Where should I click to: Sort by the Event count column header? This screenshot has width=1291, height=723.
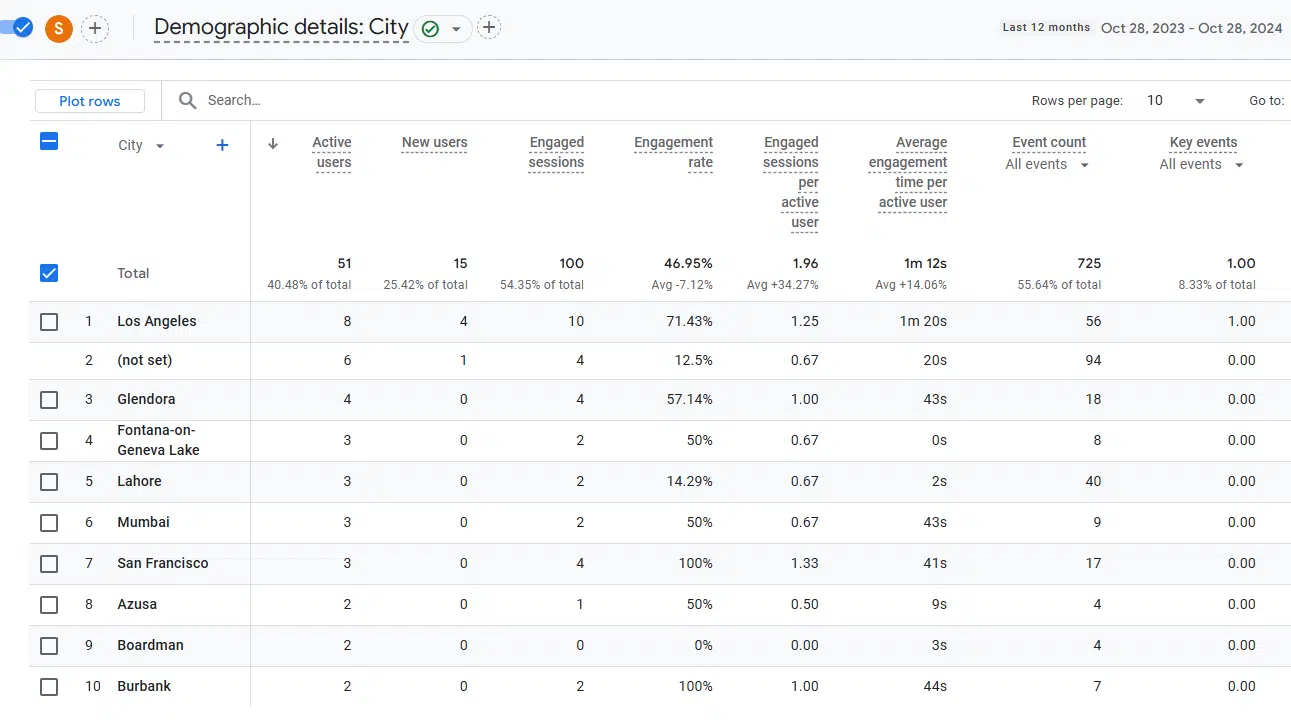pyautogui.click(x=1049, y=142)
